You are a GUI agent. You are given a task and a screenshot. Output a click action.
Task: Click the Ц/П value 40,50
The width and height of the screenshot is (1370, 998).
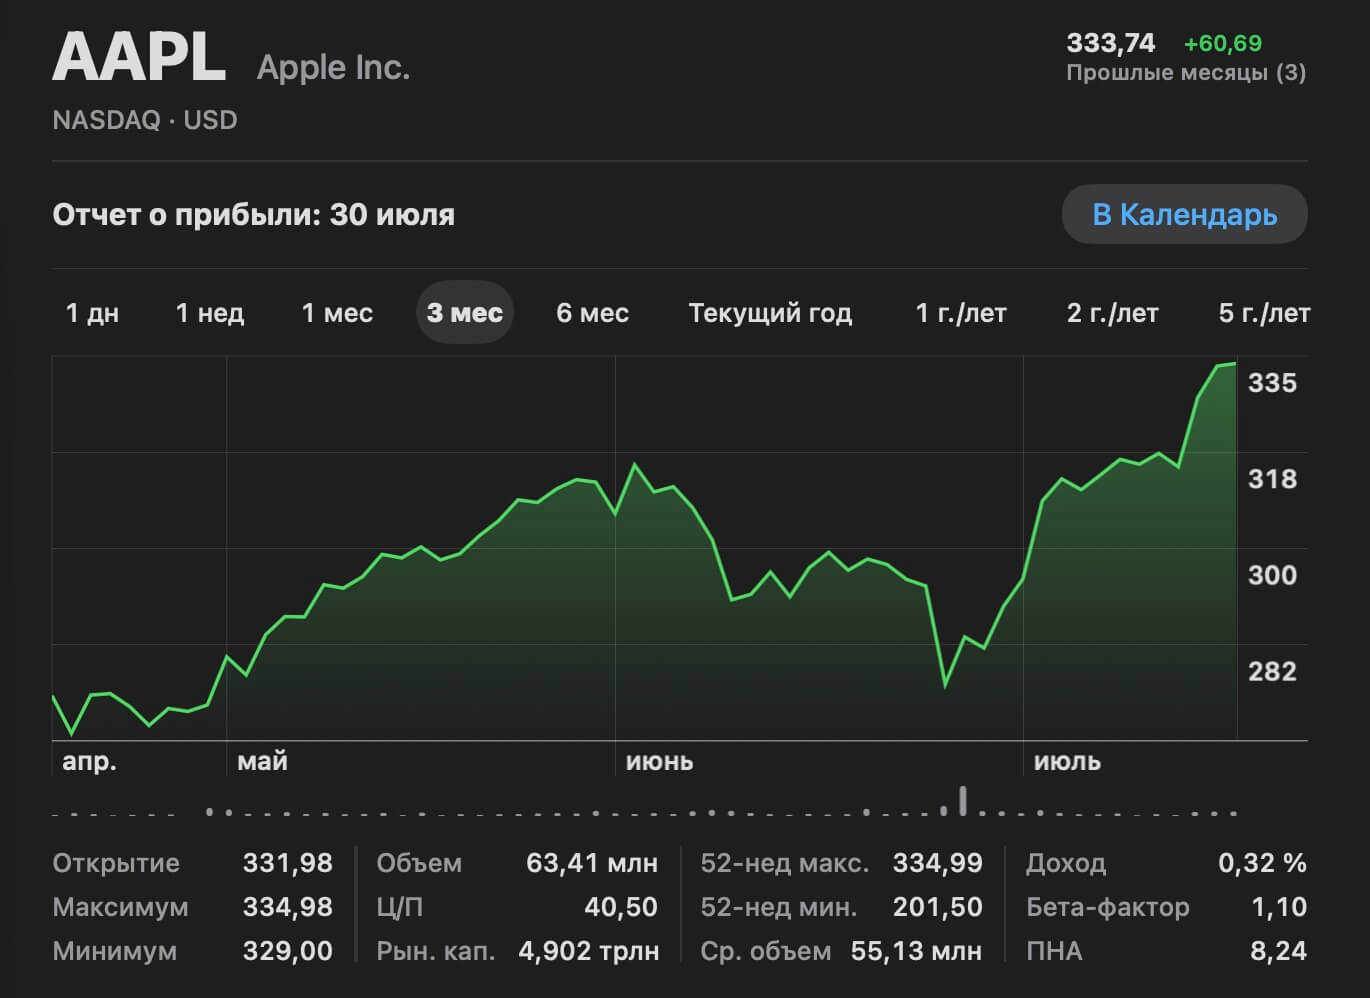[x=620, y=906]
